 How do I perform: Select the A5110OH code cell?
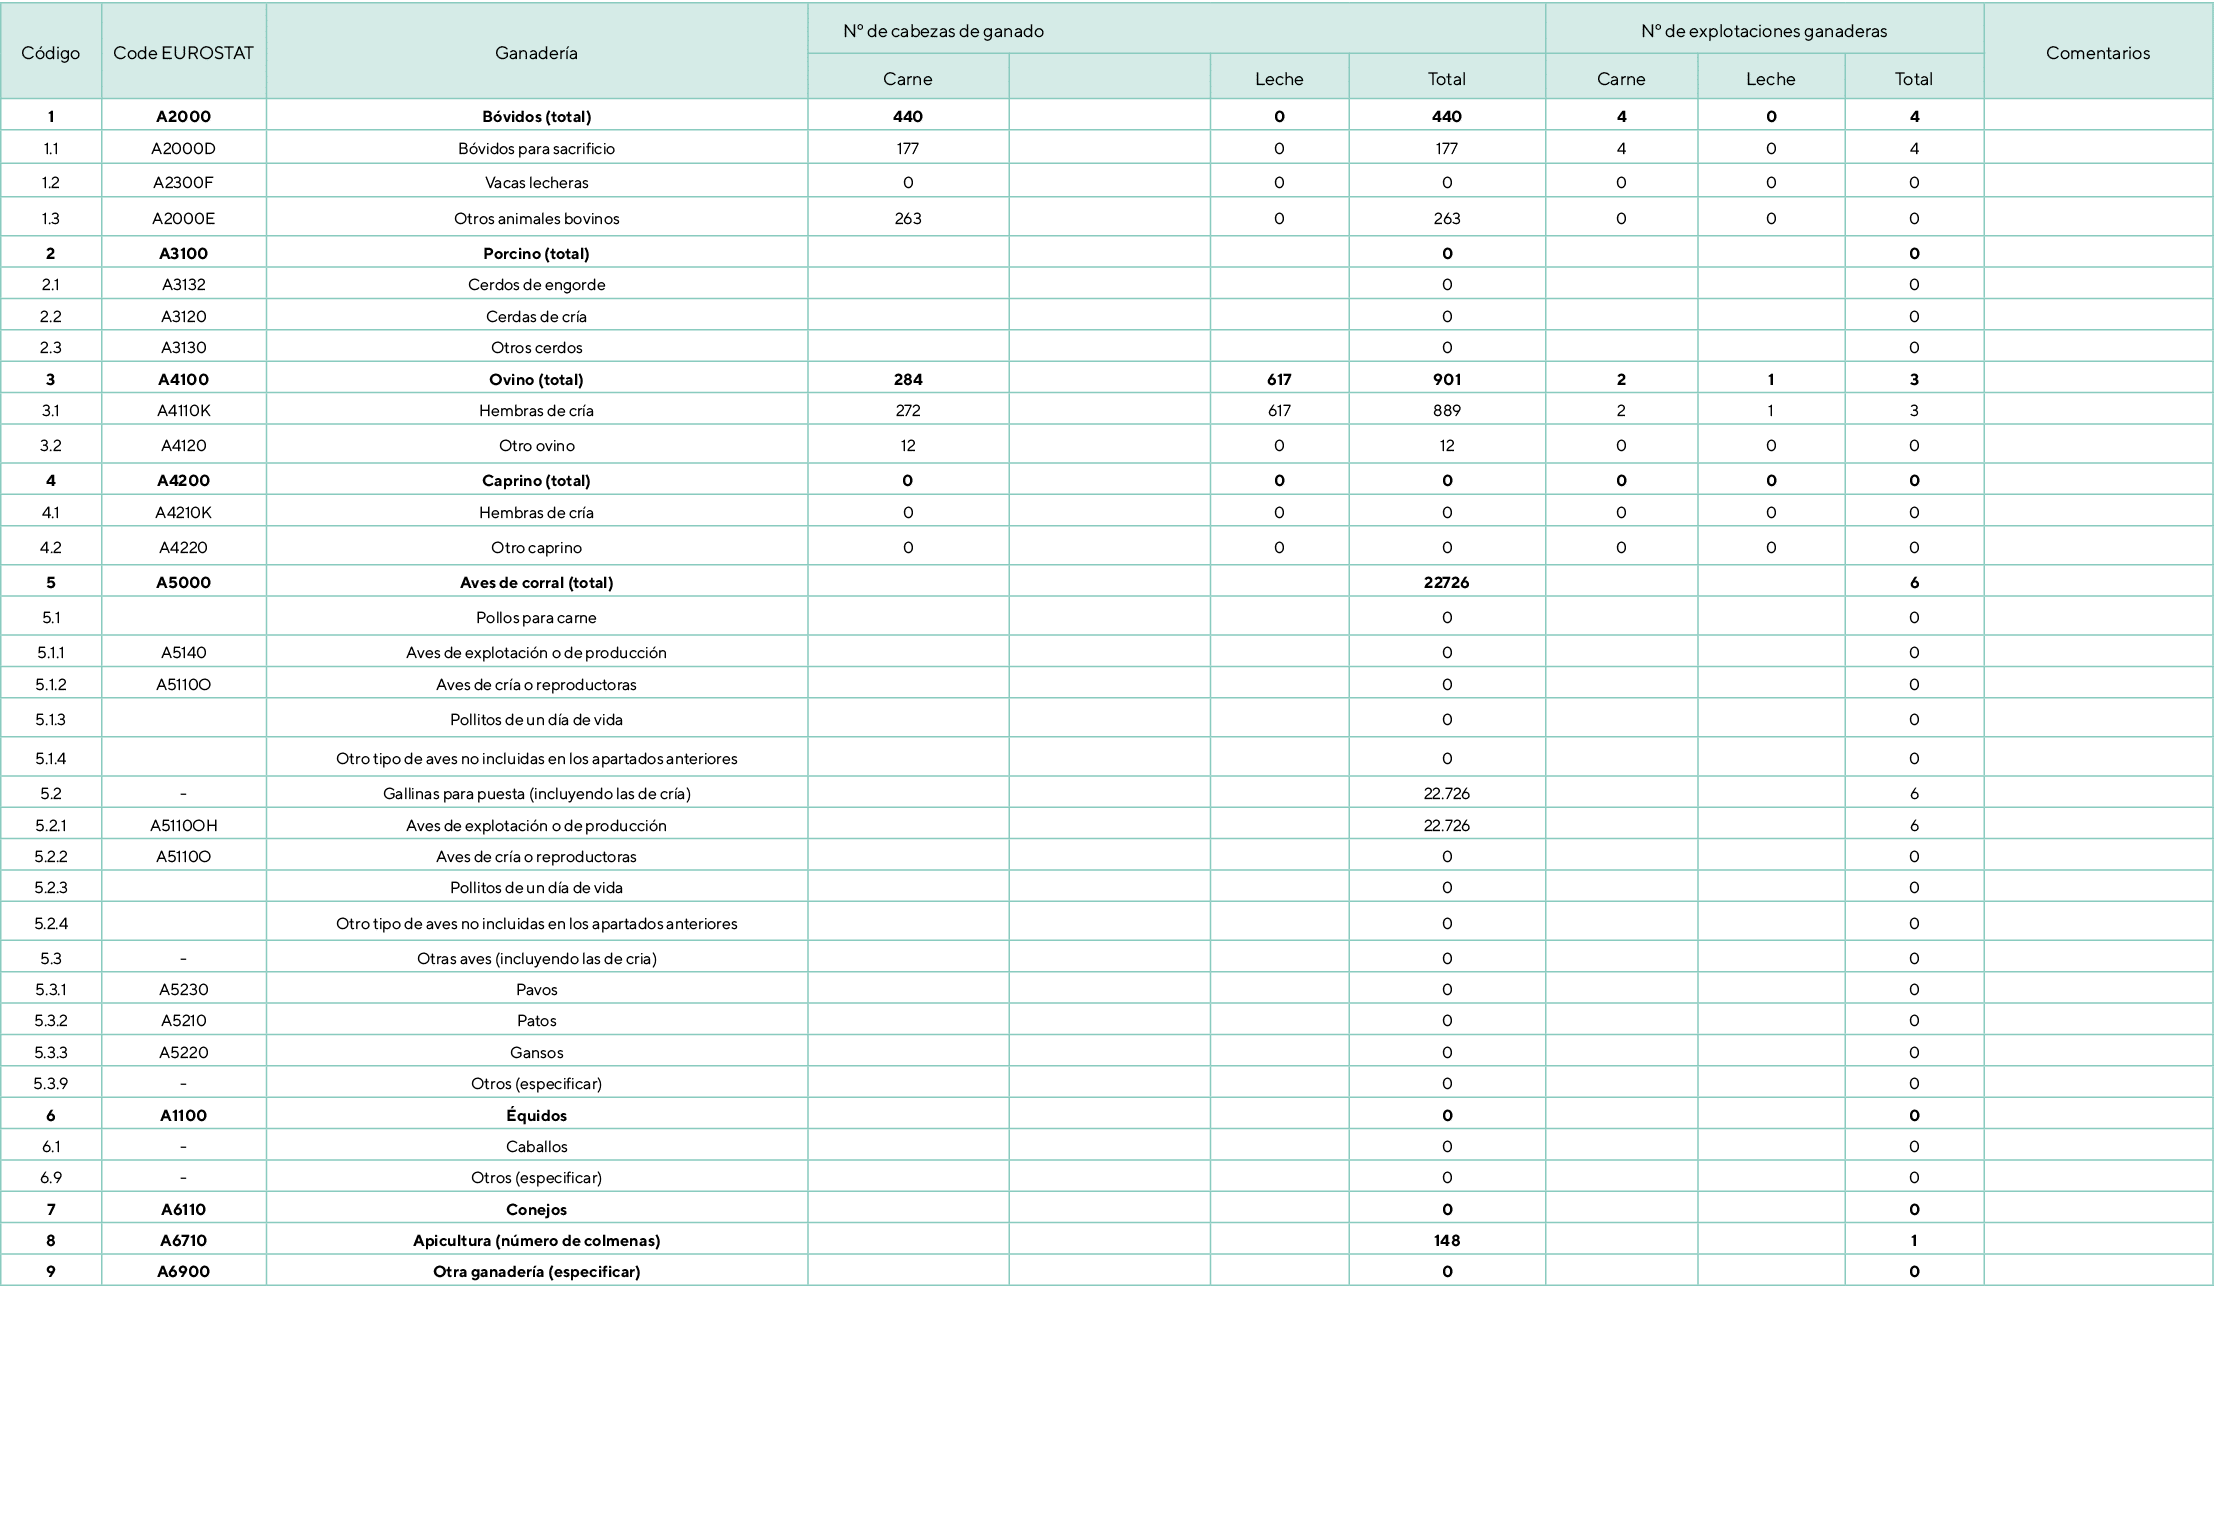click(x=183, y=825)
